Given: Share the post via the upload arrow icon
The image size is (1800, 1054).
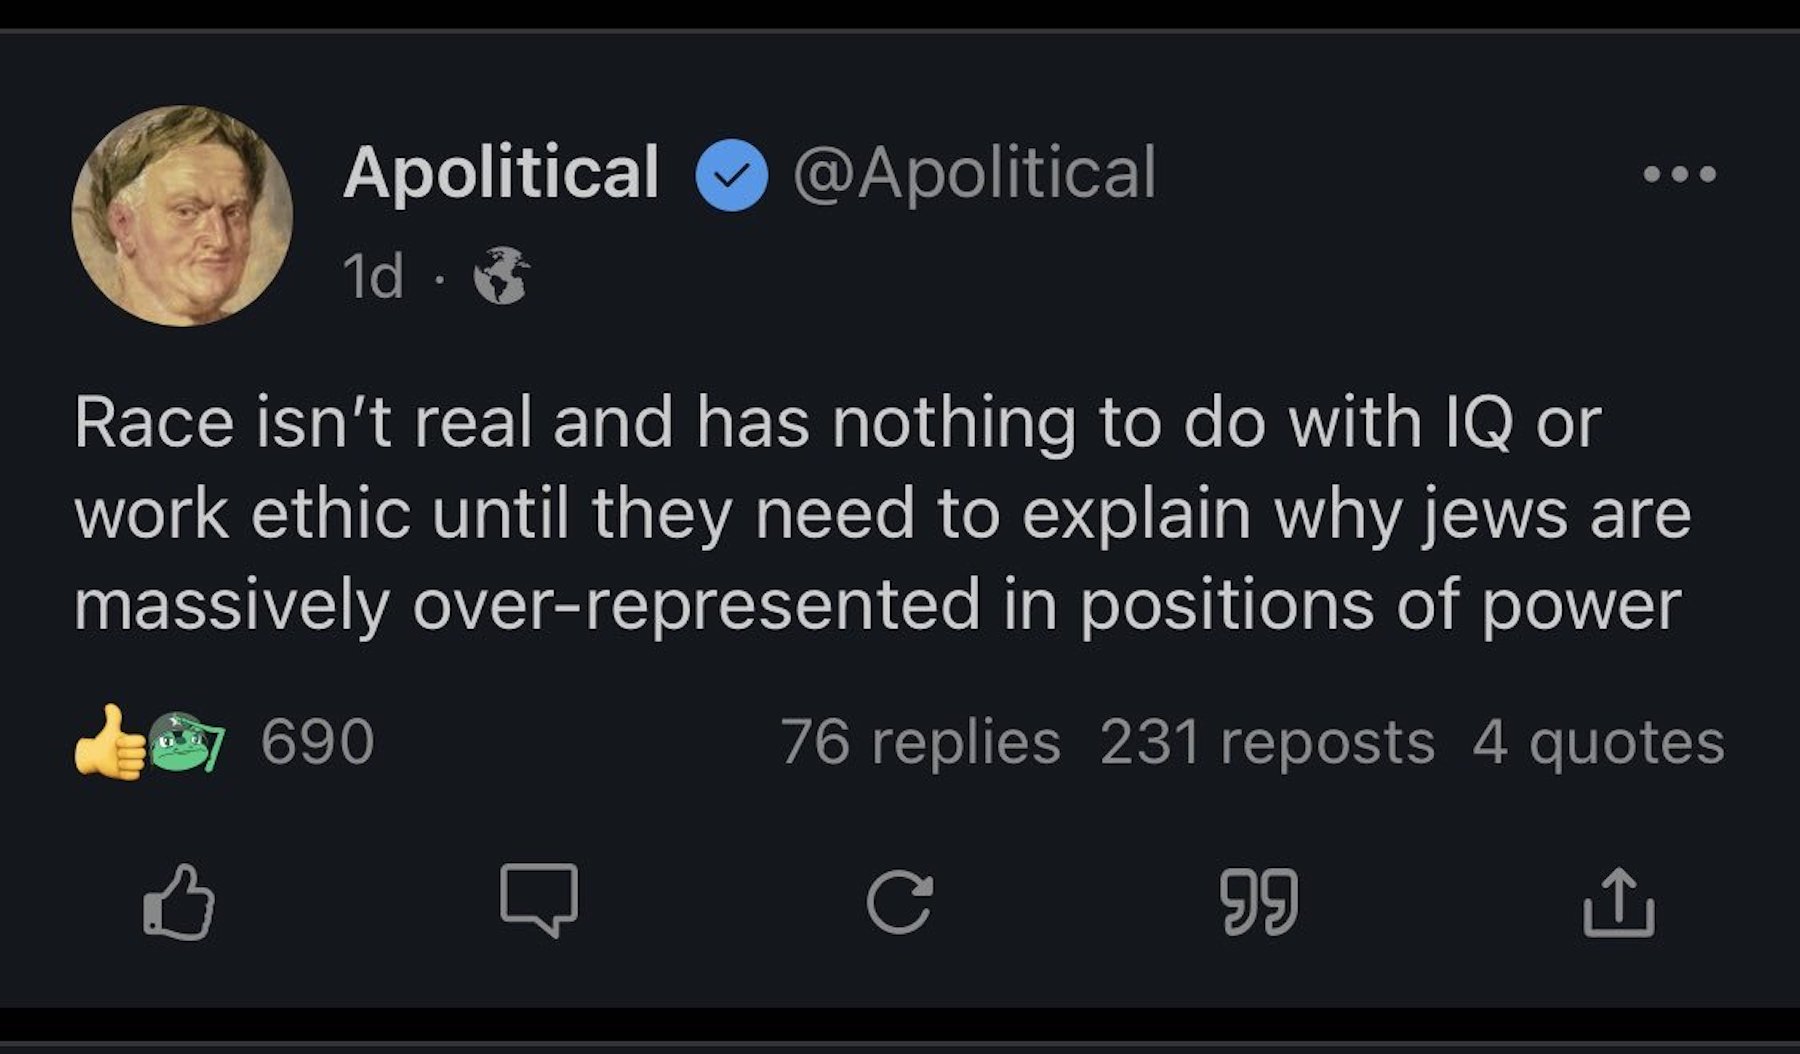Looking at the screenshot, I should (1619, 902).
